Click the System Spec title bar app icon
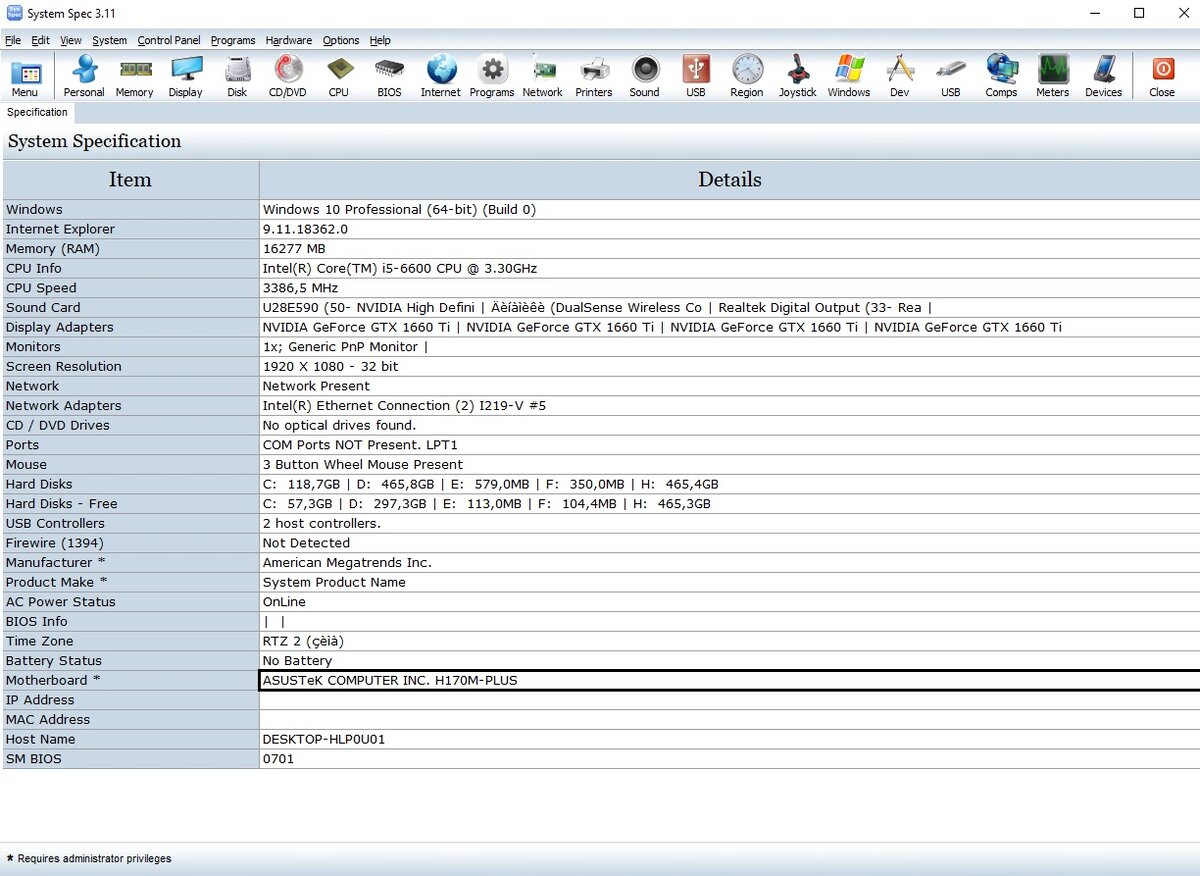The height and width of the screenshot is (876, 1200). pos(13,13)
